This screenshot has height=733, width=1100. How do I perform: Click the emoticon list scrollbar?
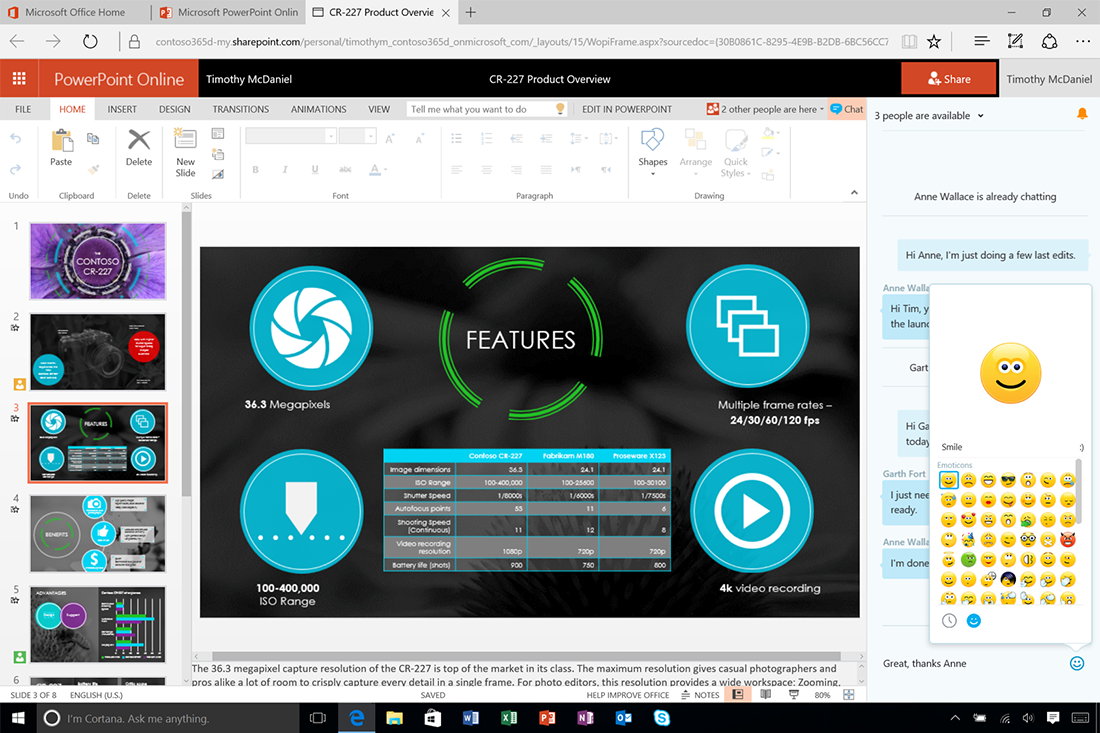(x=1078, y=490)
